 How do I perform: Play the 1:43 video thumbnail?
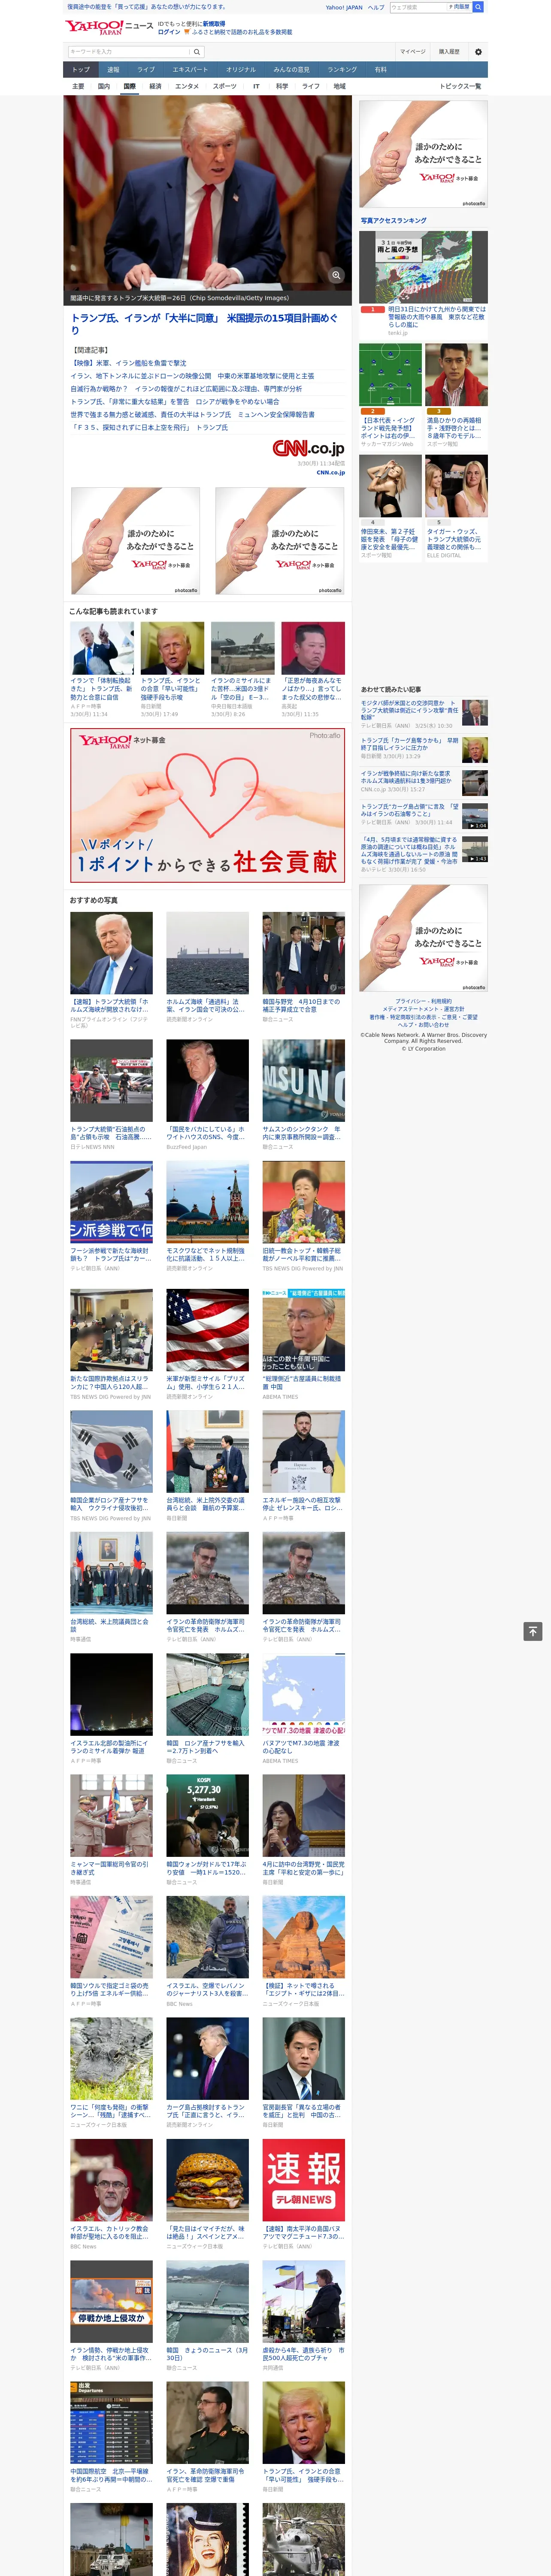click(x=475, y=849)
